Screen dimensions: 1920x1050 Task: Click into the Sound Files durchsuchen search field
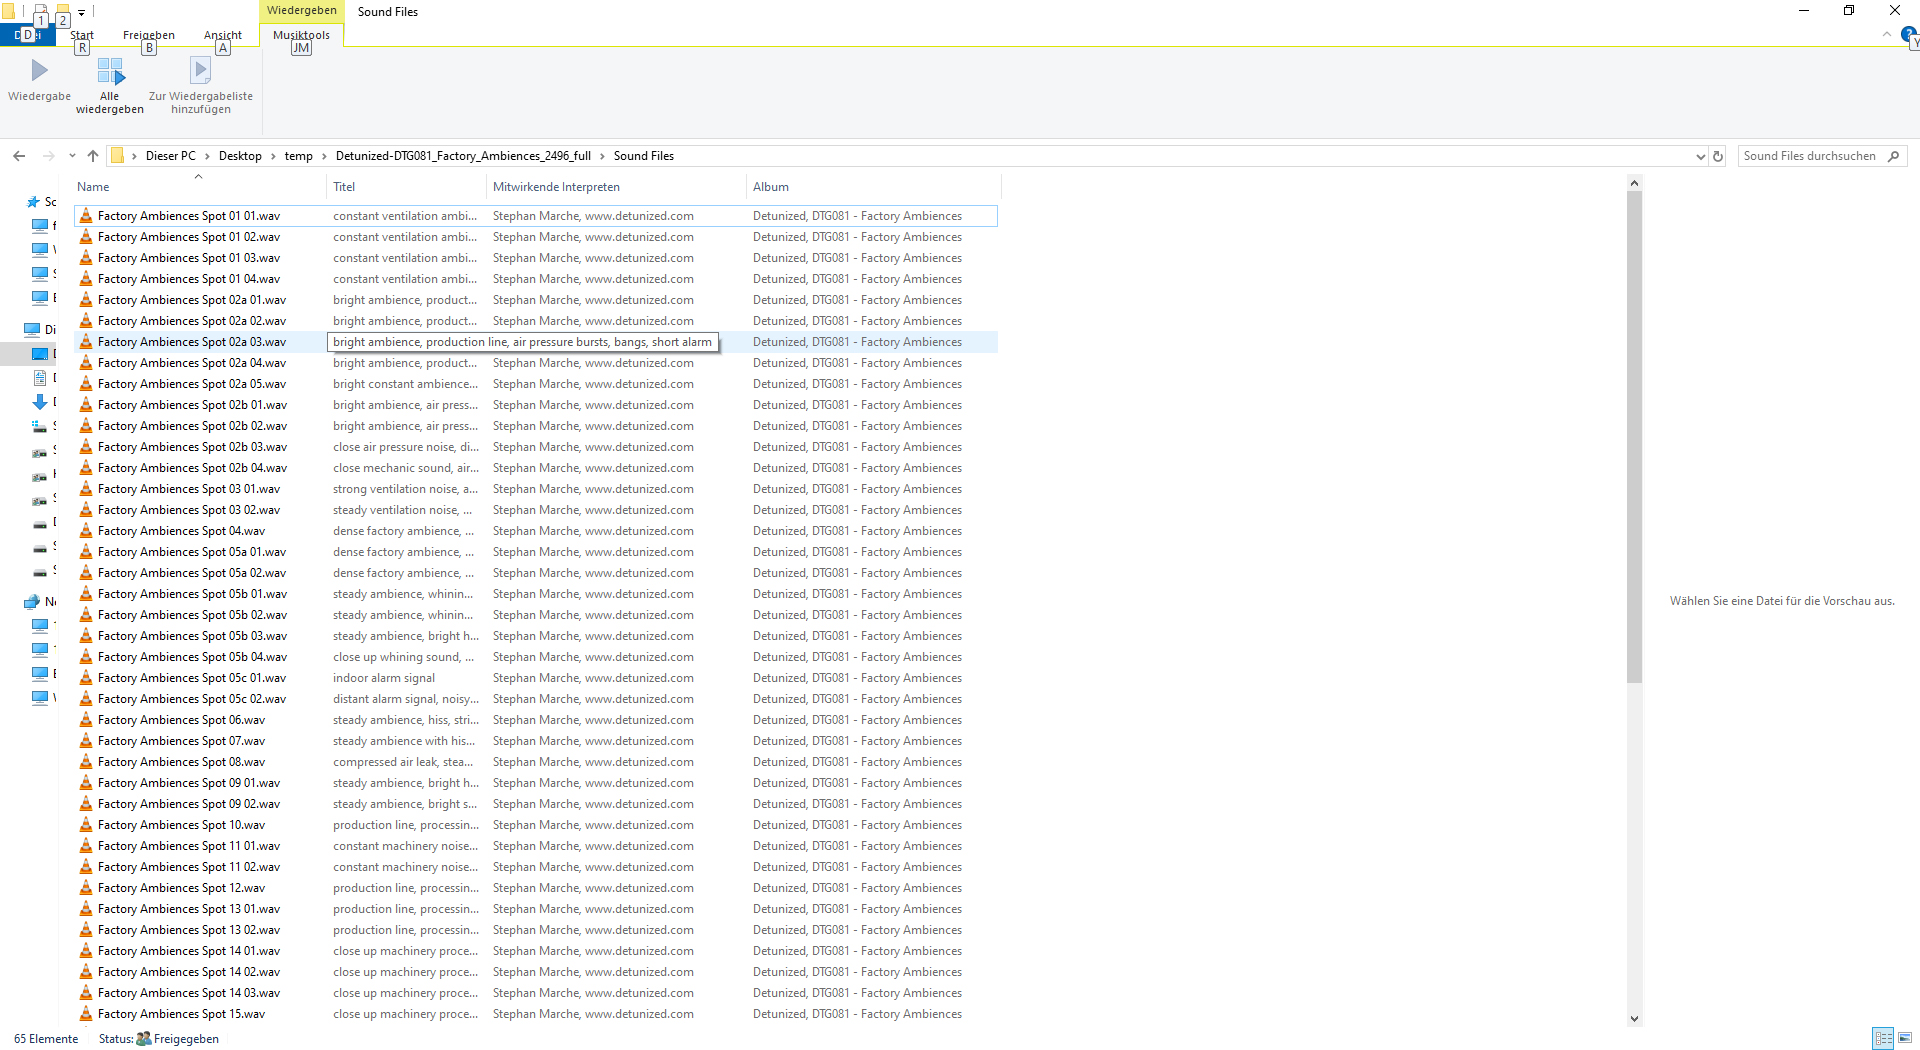click(x=1808, y=156)
